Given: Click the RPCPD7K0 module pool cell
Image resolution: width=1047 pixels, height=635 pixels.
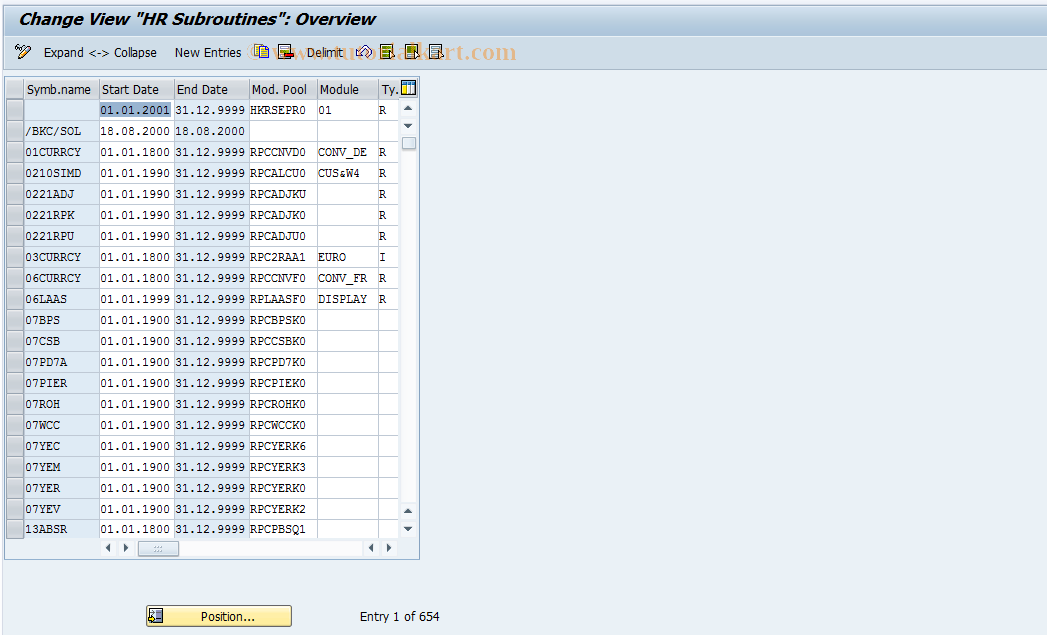Looking at the screenshot, I should point(282,362).
